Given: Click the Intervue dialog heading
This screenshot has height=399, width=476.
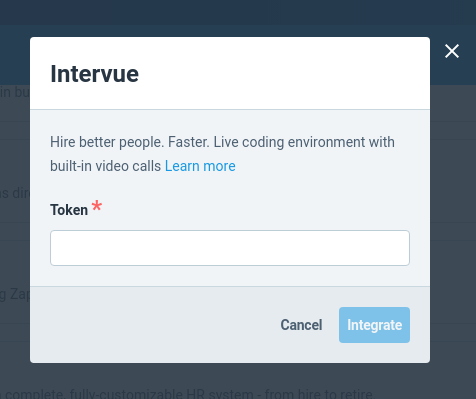Looking at the screenshot, I should (x=94, y=74).
